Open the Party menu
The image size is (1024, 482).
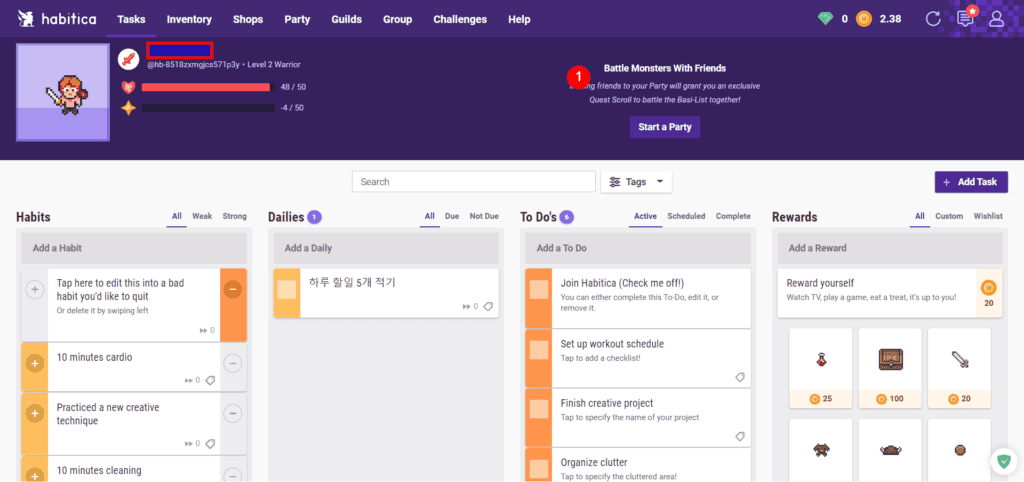297,19
